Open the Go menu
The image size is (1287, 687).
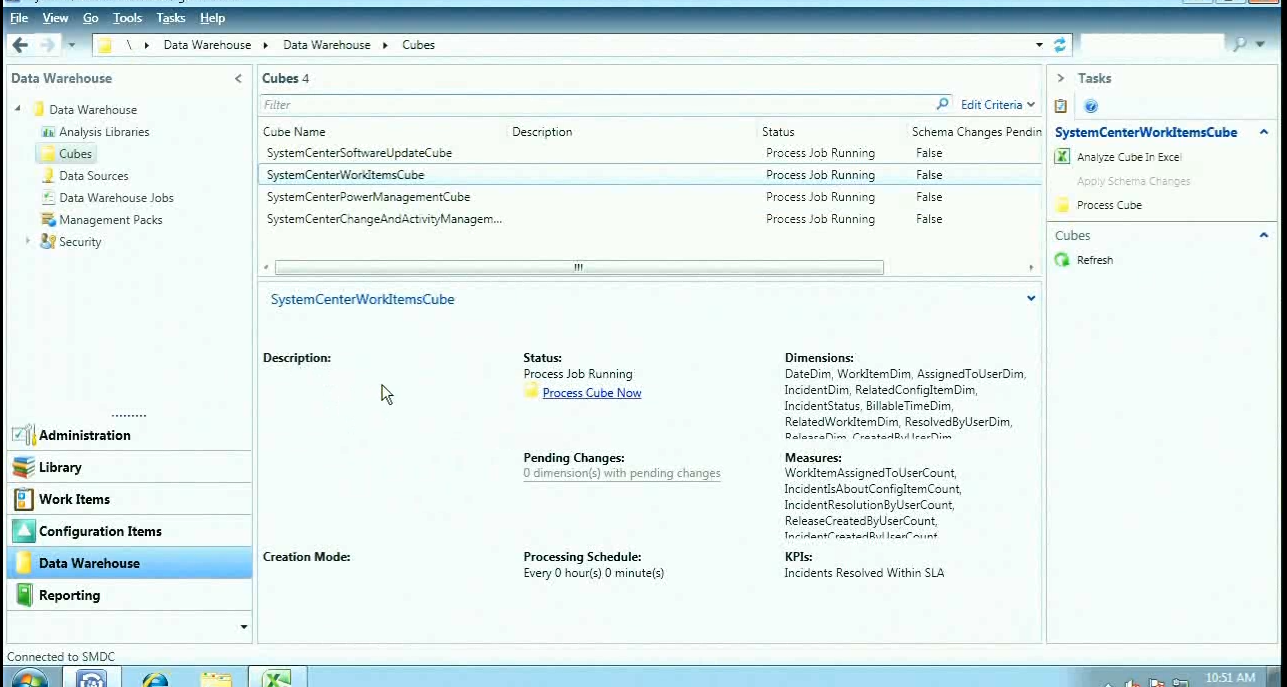(x=91, y=18)
